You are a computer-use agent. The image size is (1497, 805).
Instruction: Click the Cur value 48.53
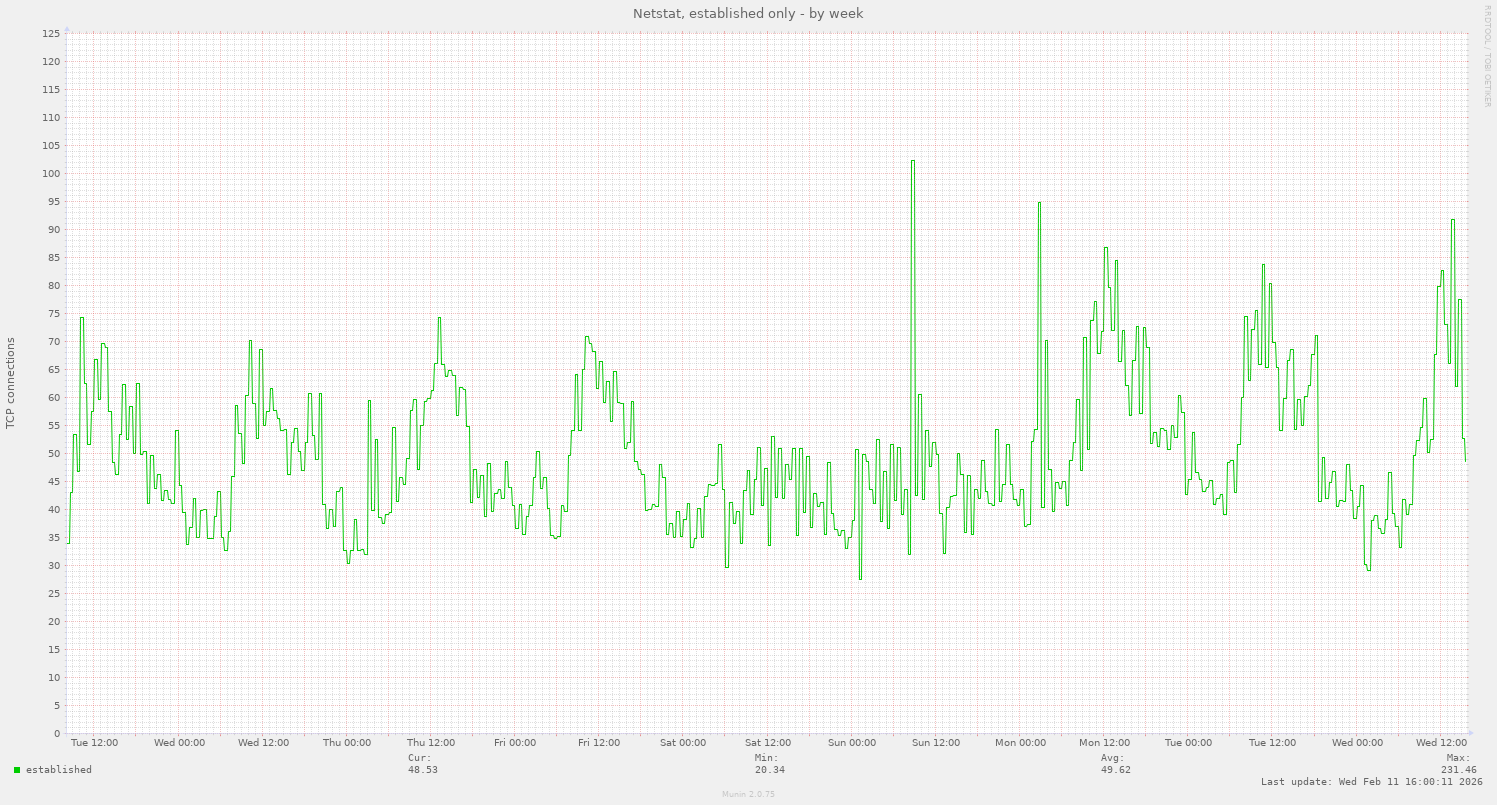[422, 770]
